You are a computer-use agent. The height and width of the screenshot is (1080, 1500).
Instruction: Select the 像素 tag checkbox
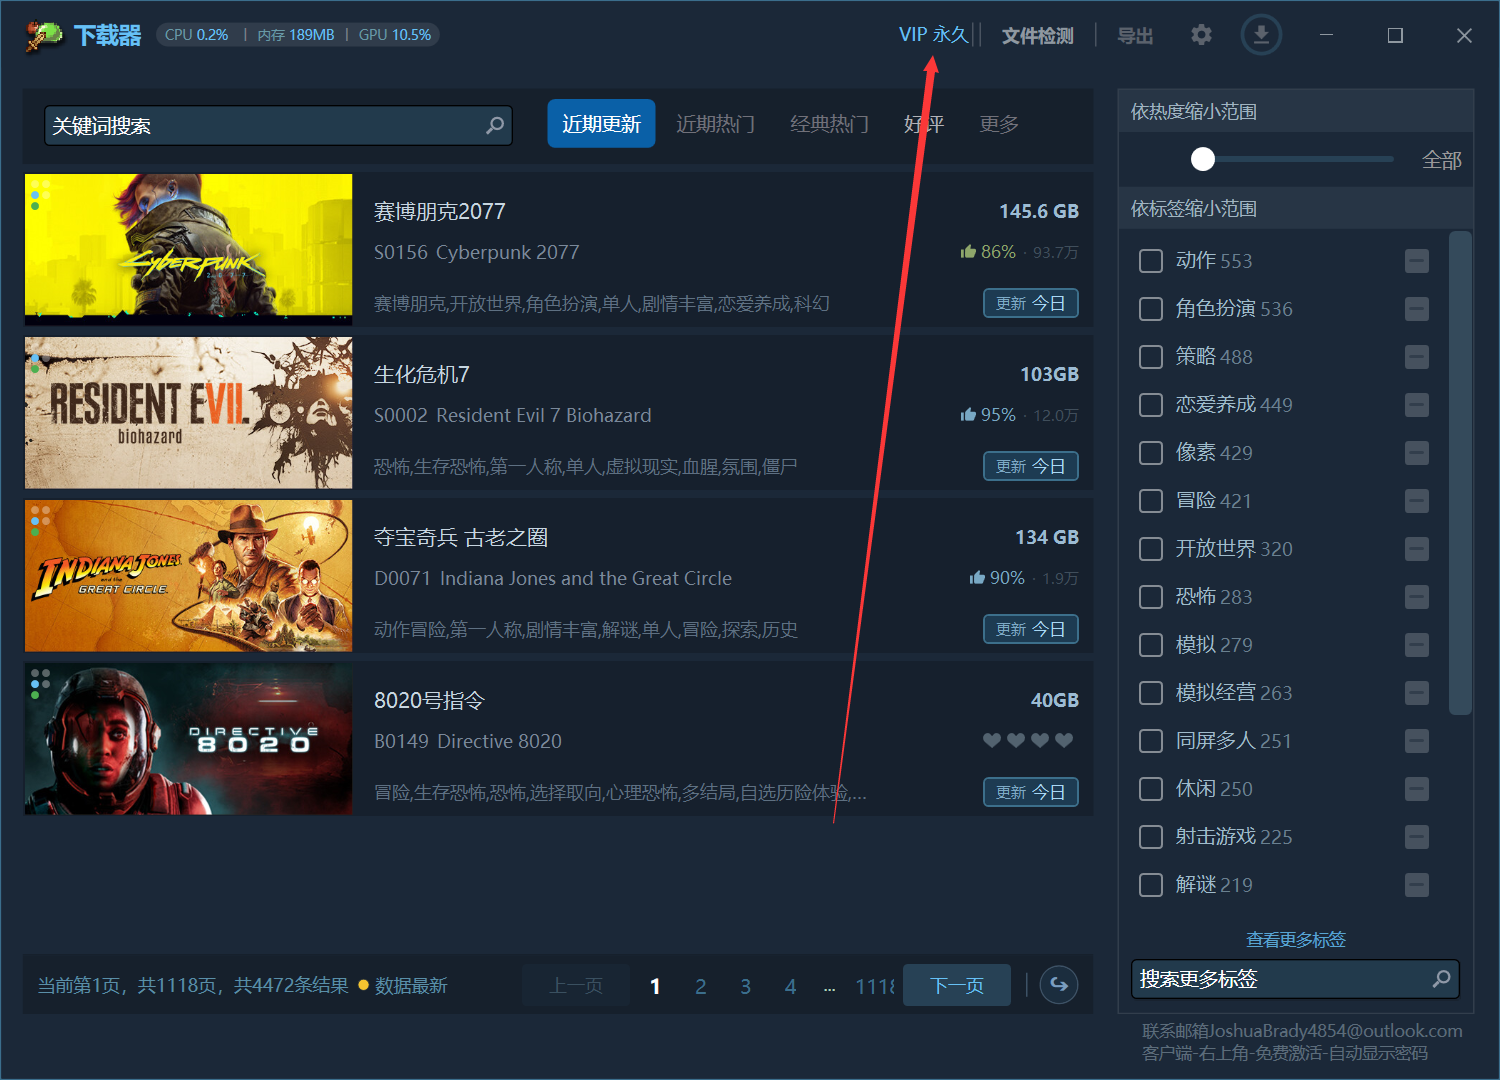(x=1151, y=453)
